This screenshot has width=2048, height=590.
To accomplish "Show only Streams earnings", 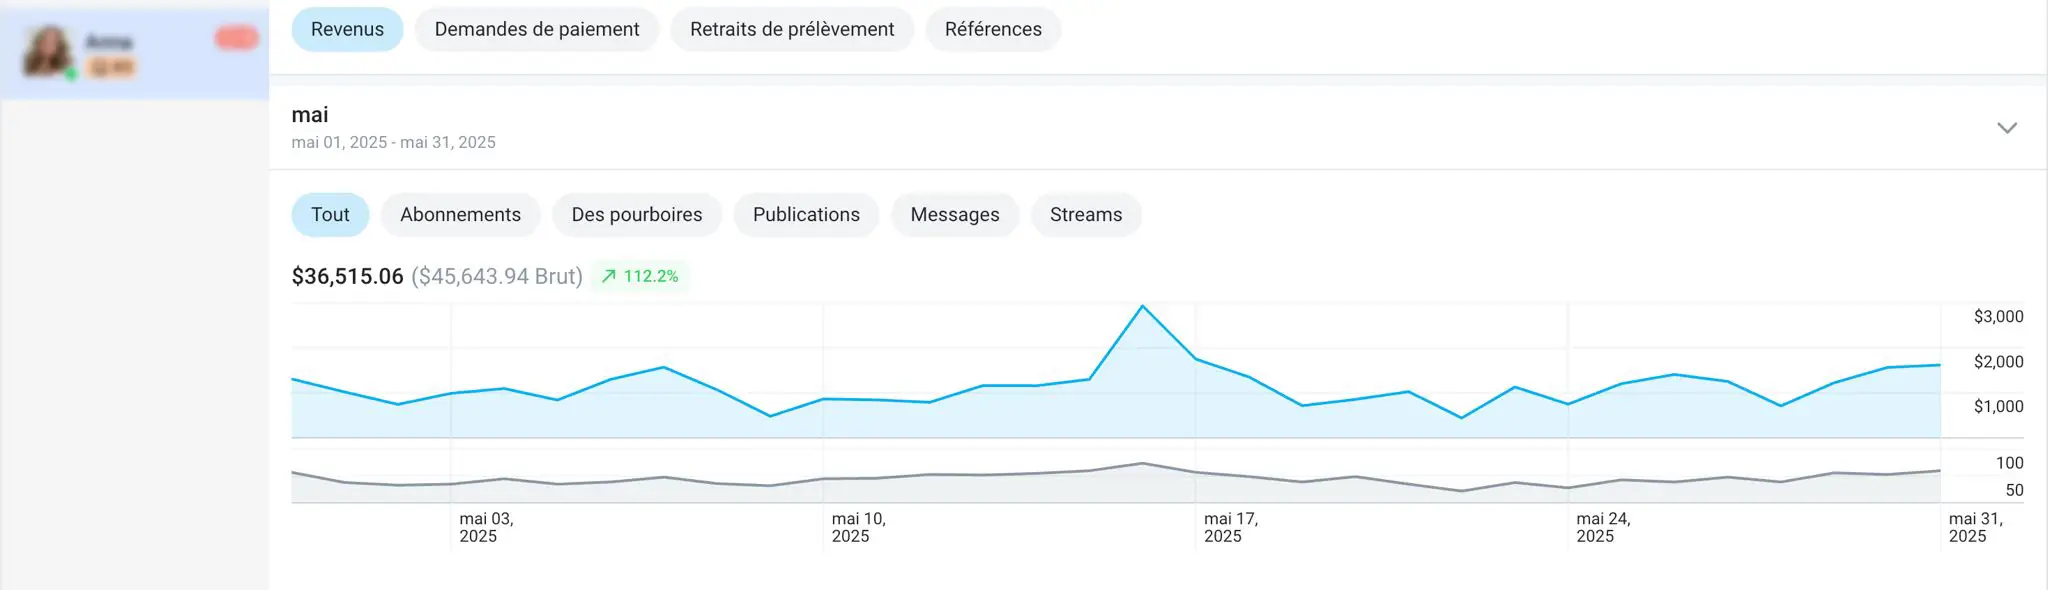I will pyautogui.click(x=1085, y=215).
